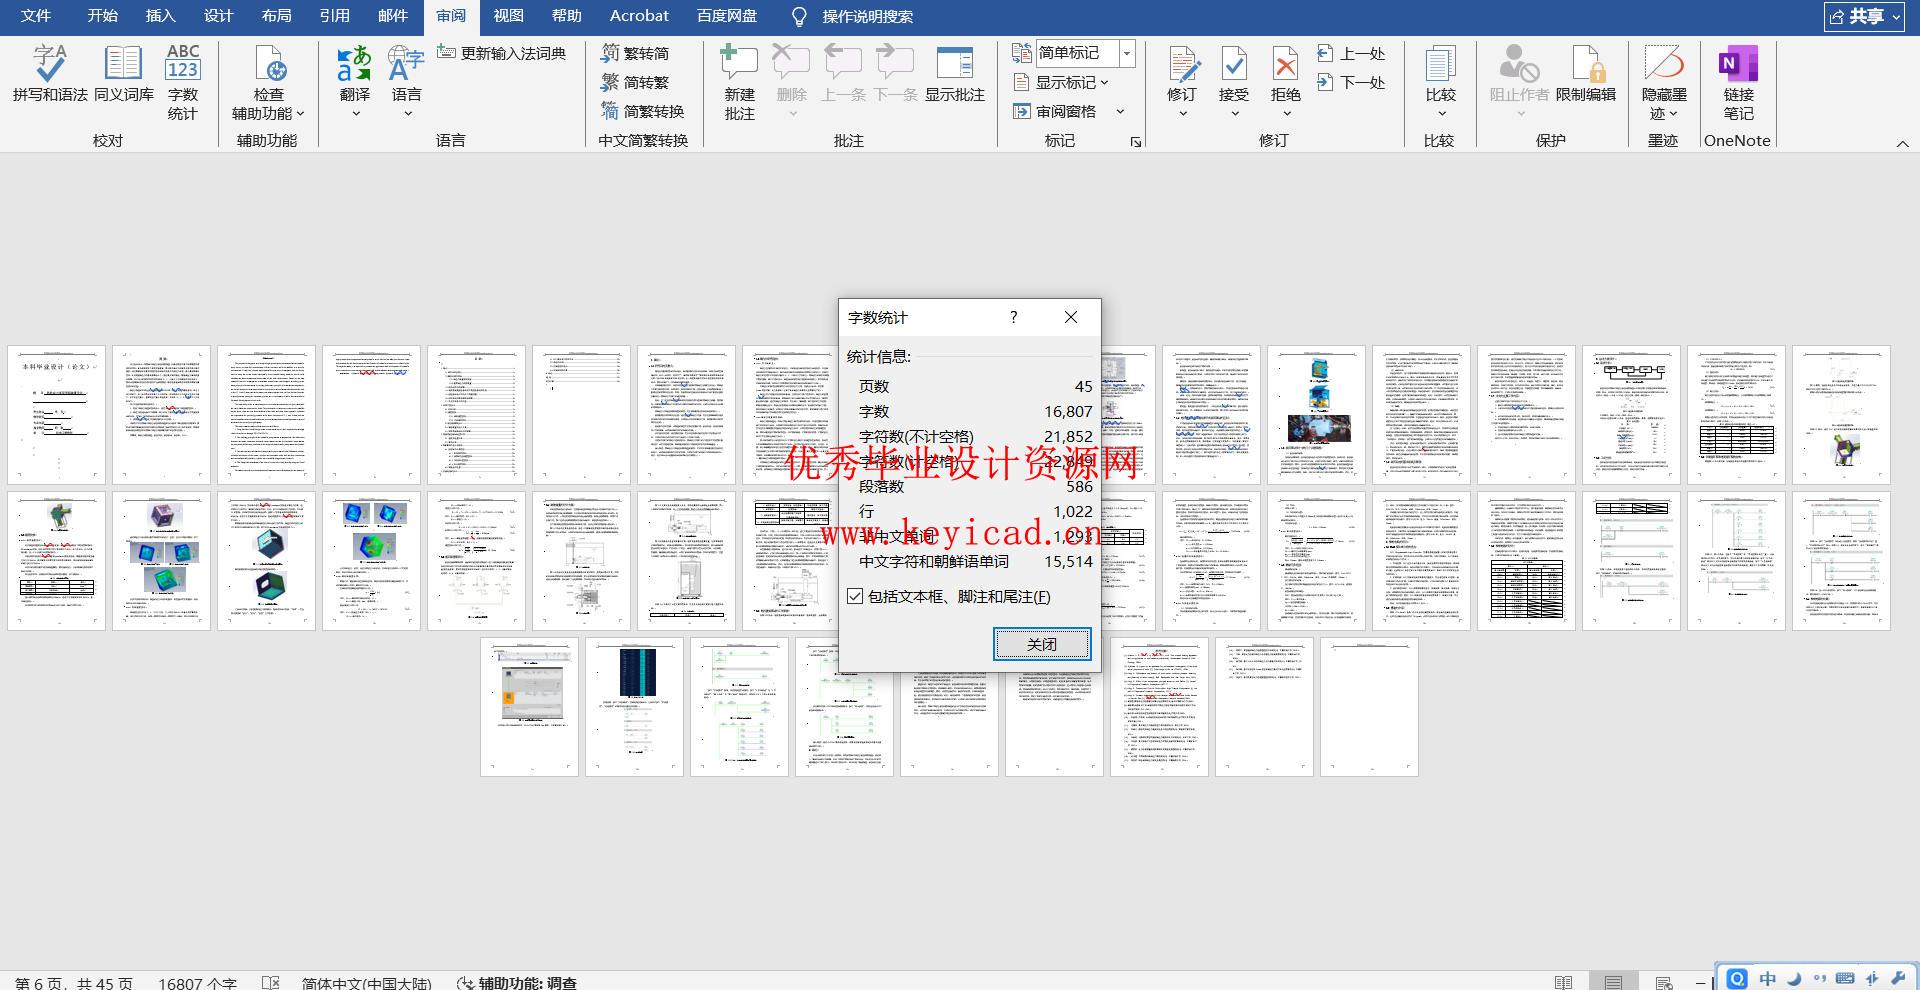Image resolution: width=1920 pixels, height=990 pixels.
Task: Accept change with 接受 button
Action: tap(1234, 72)
